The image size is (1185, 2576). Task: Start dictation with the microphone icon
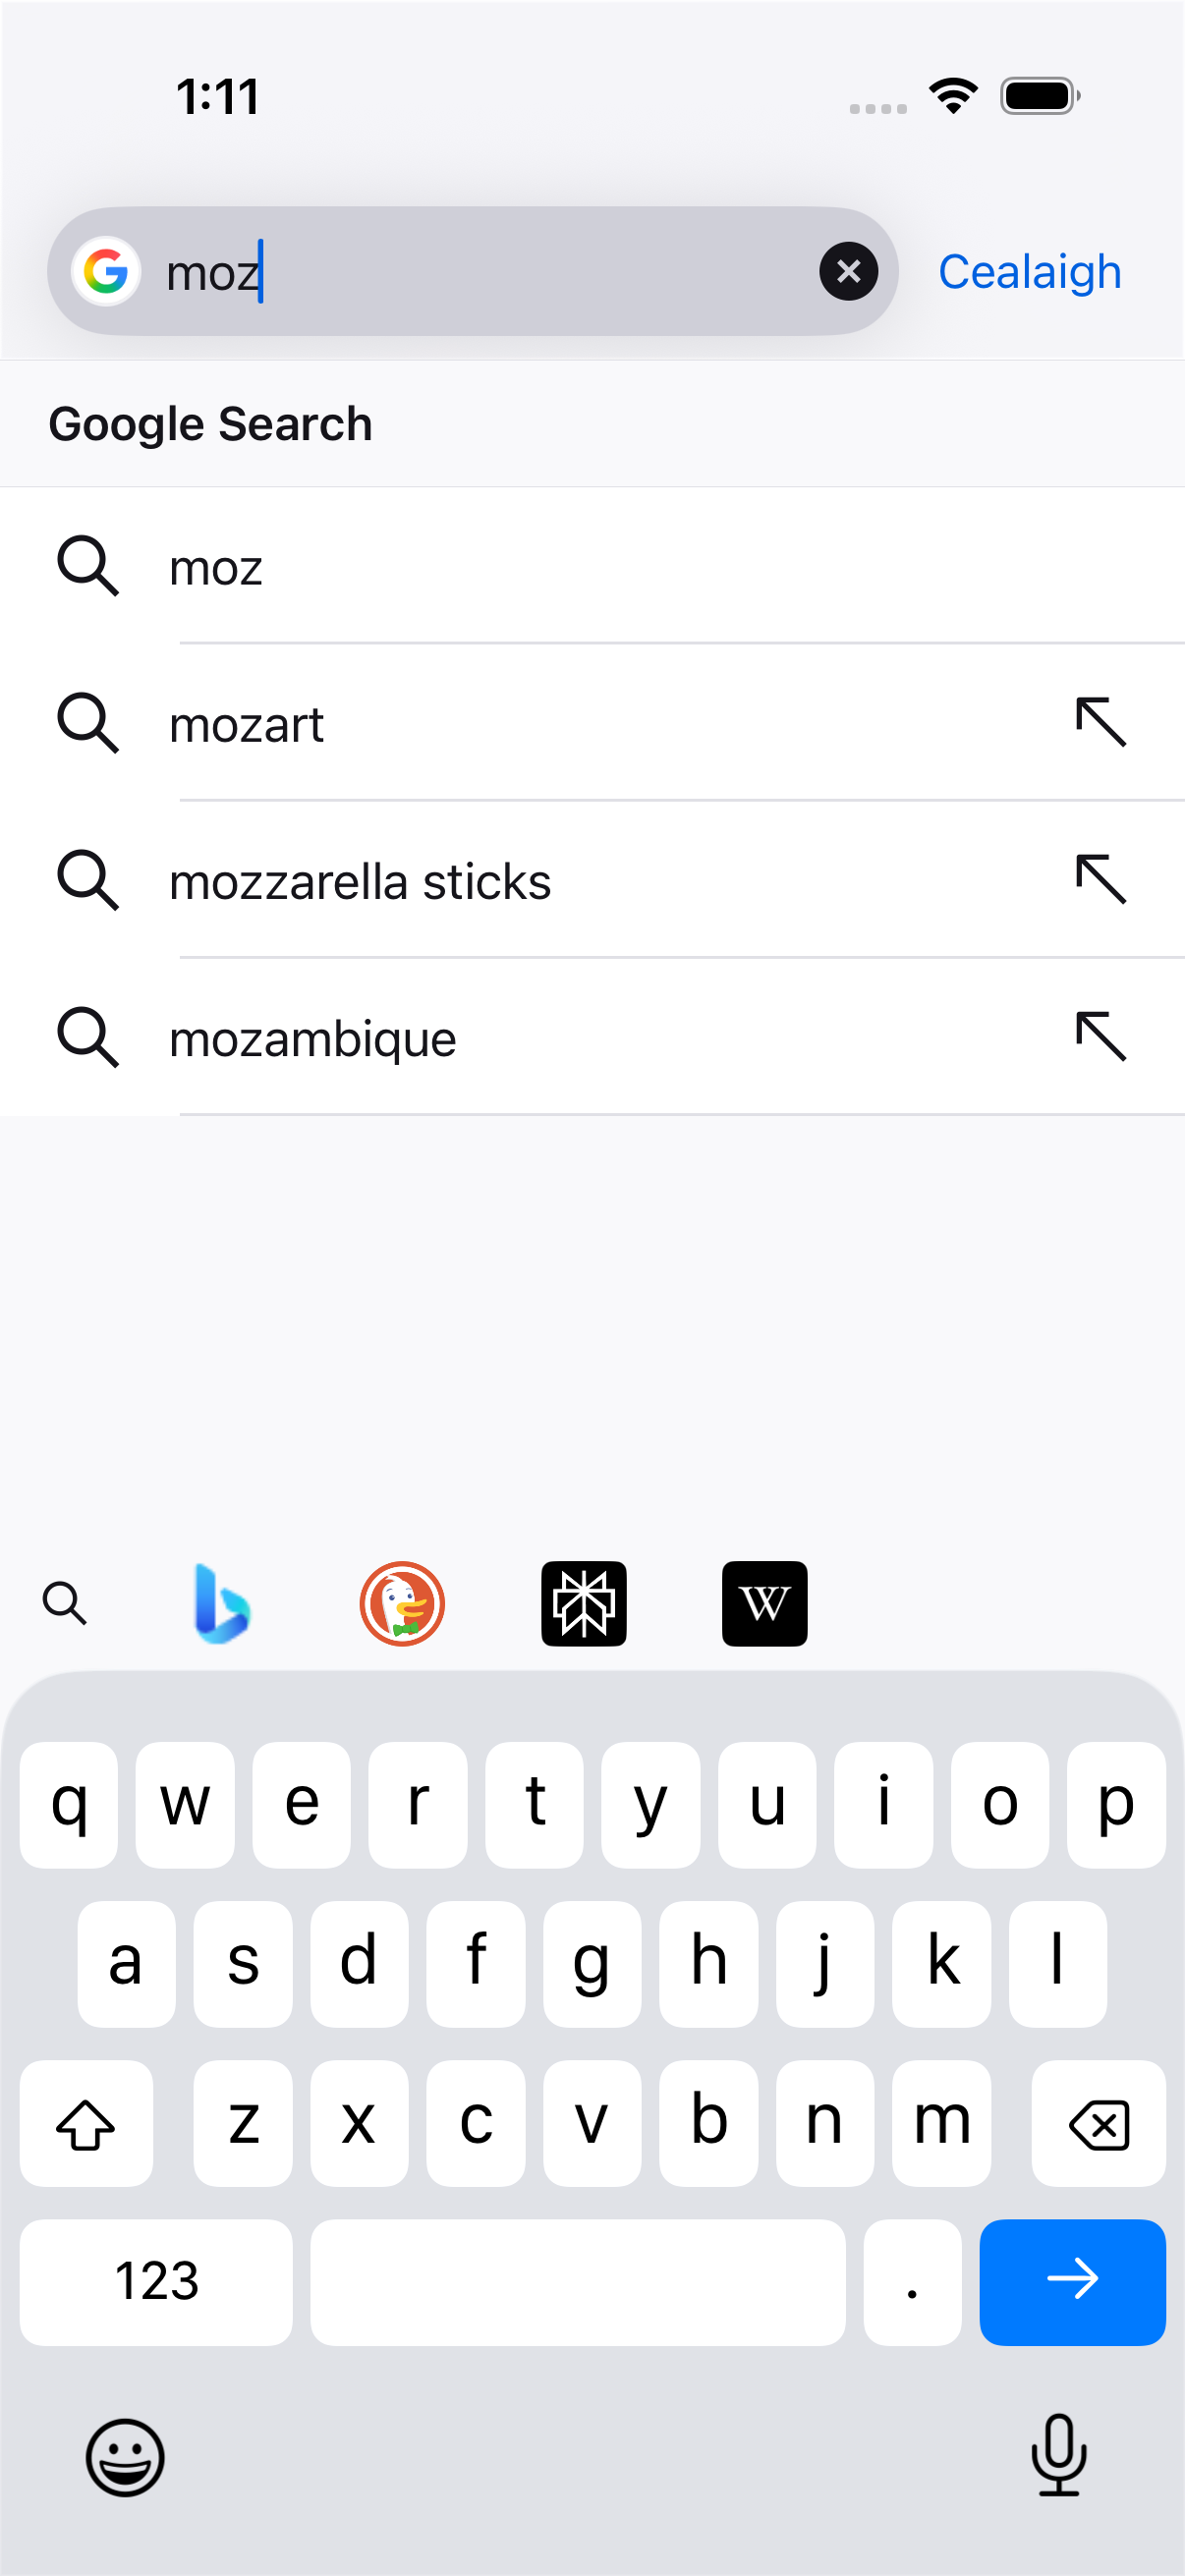[1059, 2455]
